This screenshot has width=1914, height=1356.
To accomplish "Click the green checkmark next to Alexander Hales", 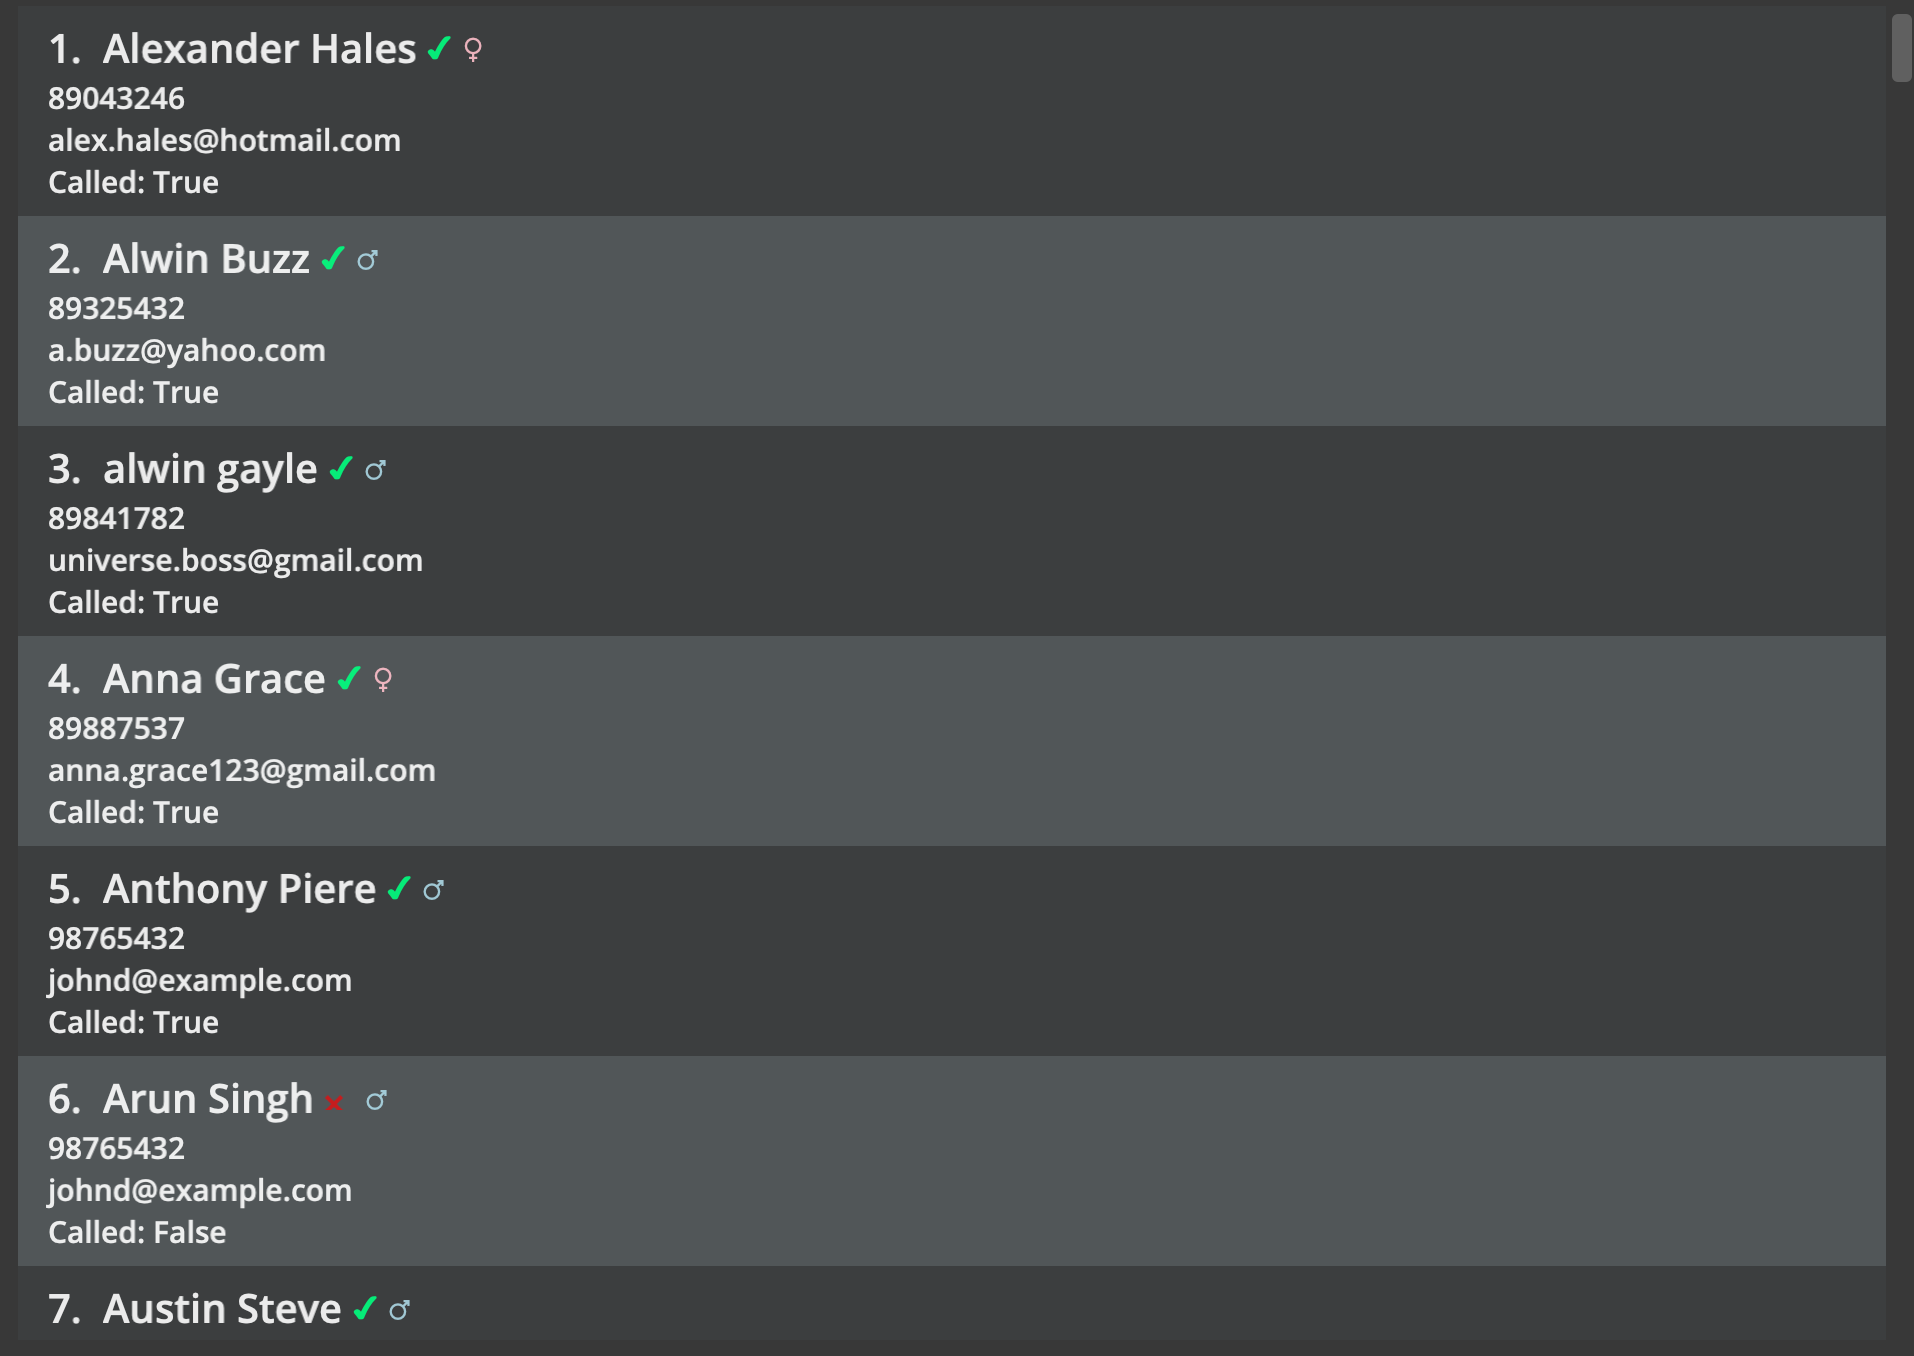I will 438,48.
